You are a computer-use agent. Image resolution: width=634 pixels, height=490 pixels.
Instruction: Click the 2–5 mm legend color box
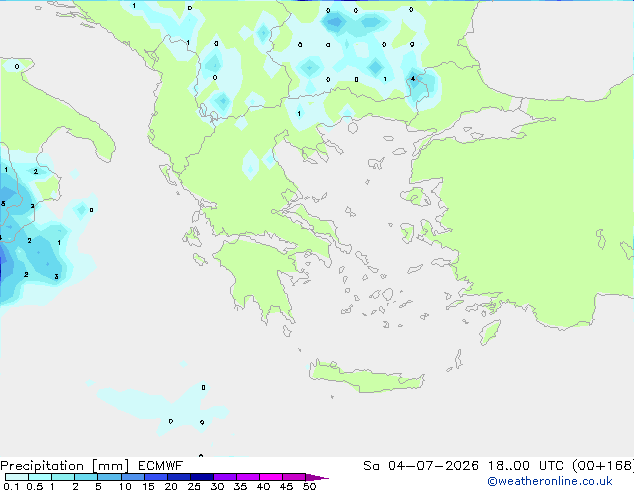click(86, 477)
